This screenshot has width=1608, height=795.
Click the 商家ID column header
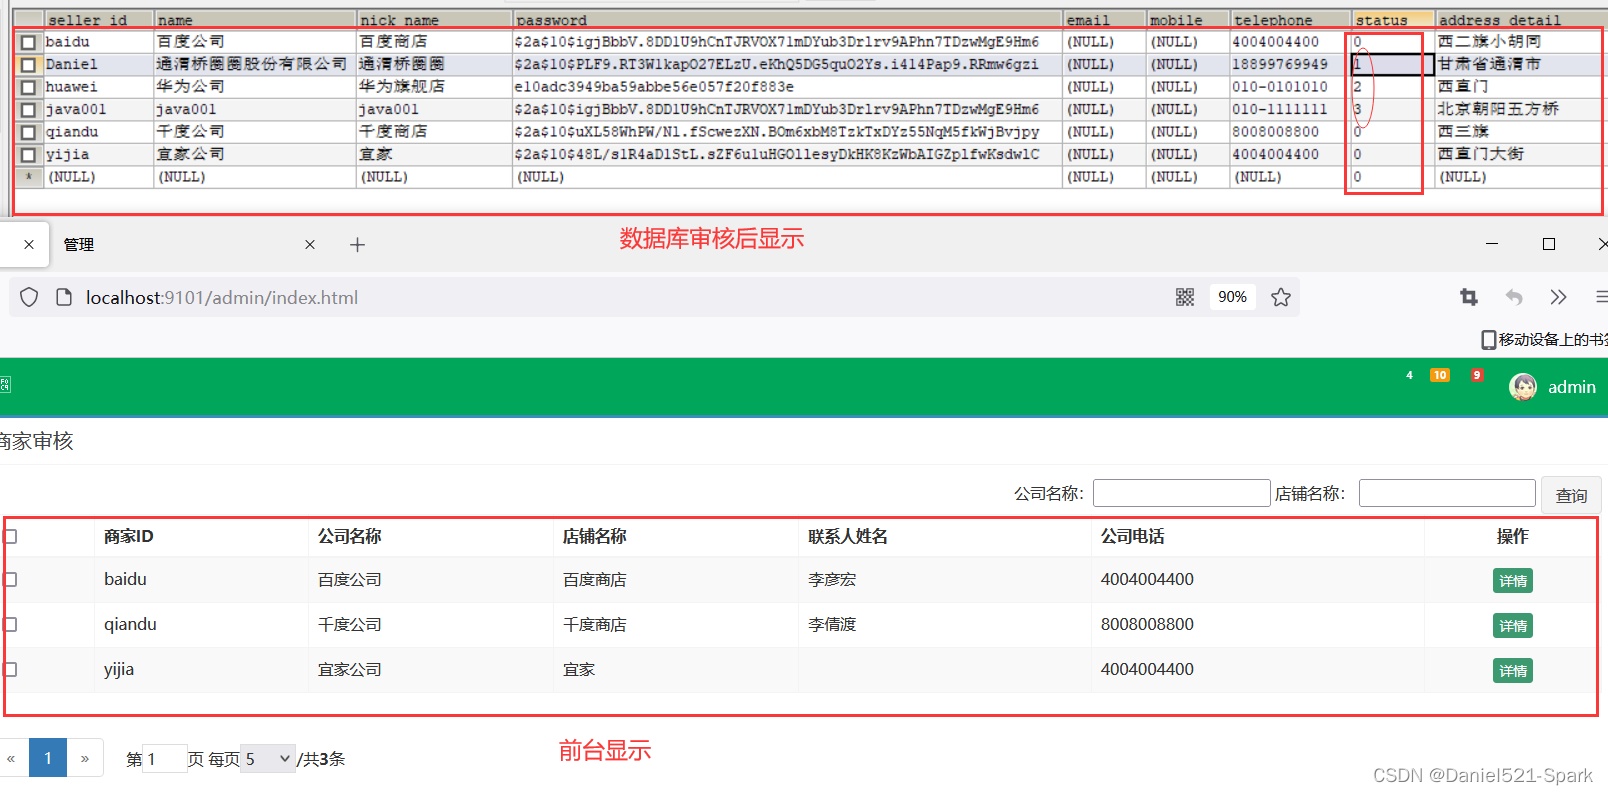click(x=129, y=536)
